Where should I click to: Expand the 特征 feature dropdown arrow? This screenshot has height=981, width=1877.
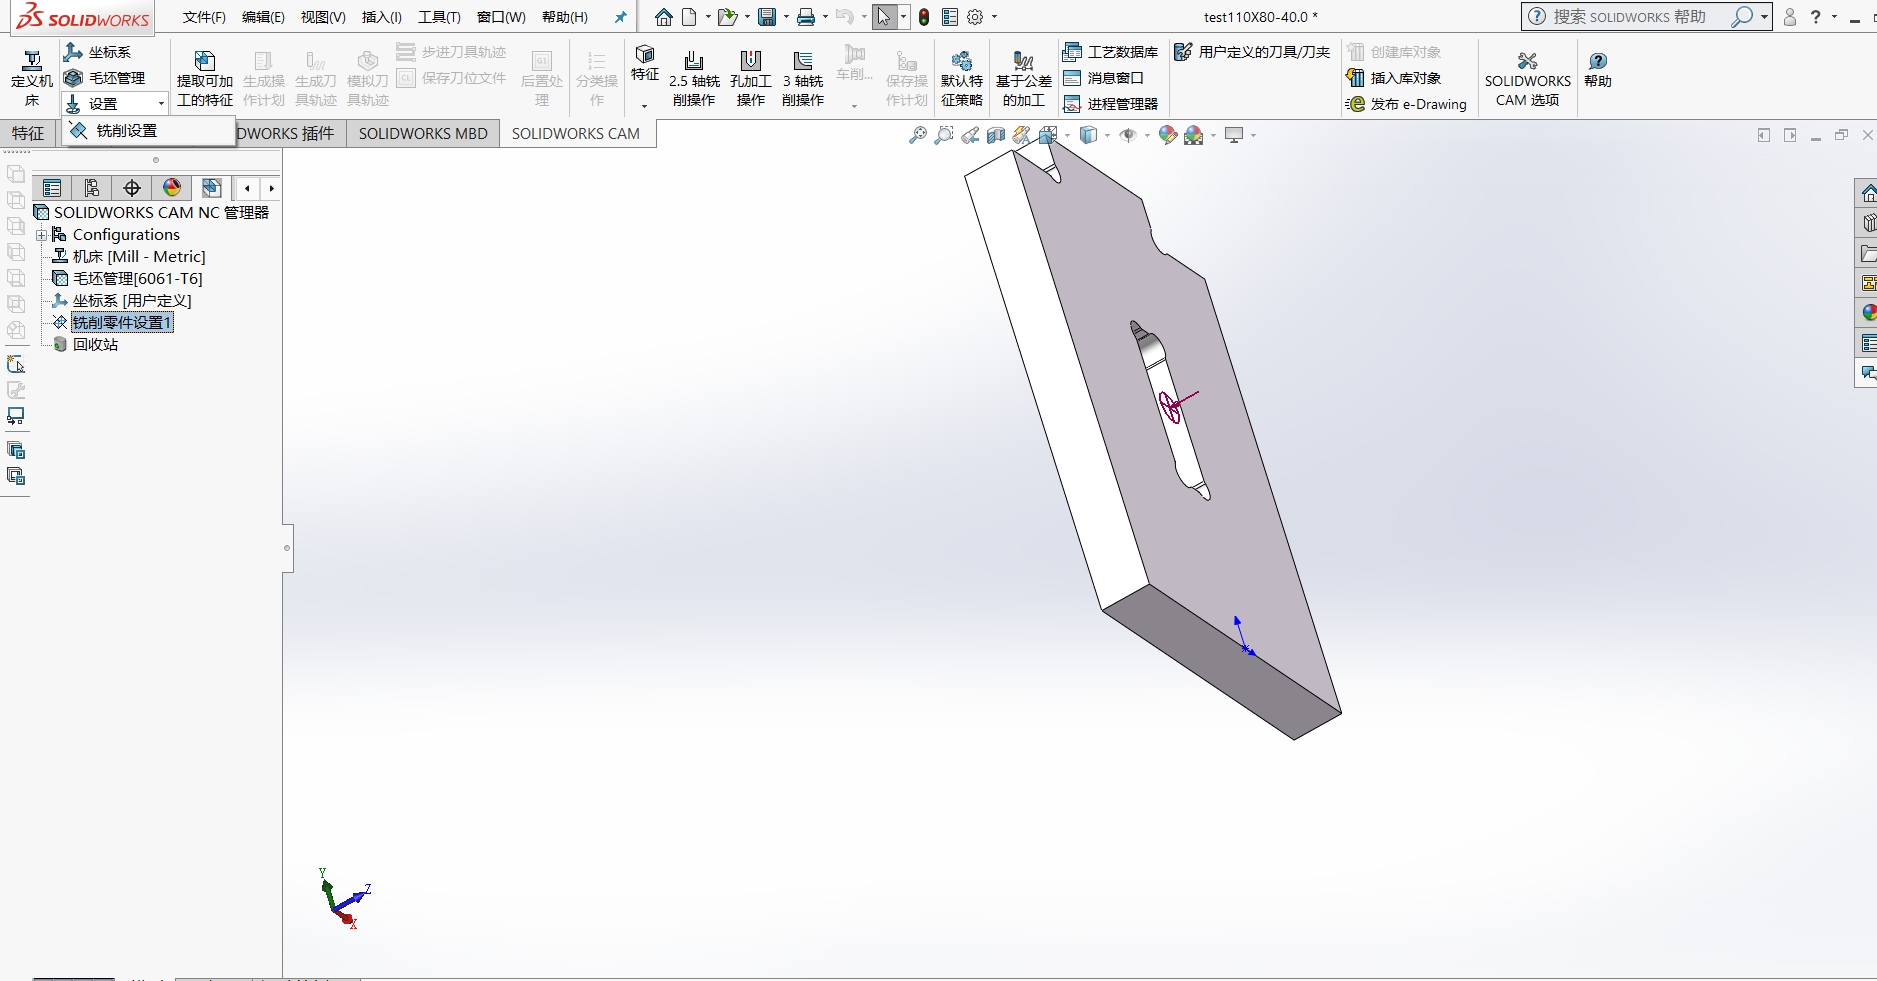click(645, 105)
